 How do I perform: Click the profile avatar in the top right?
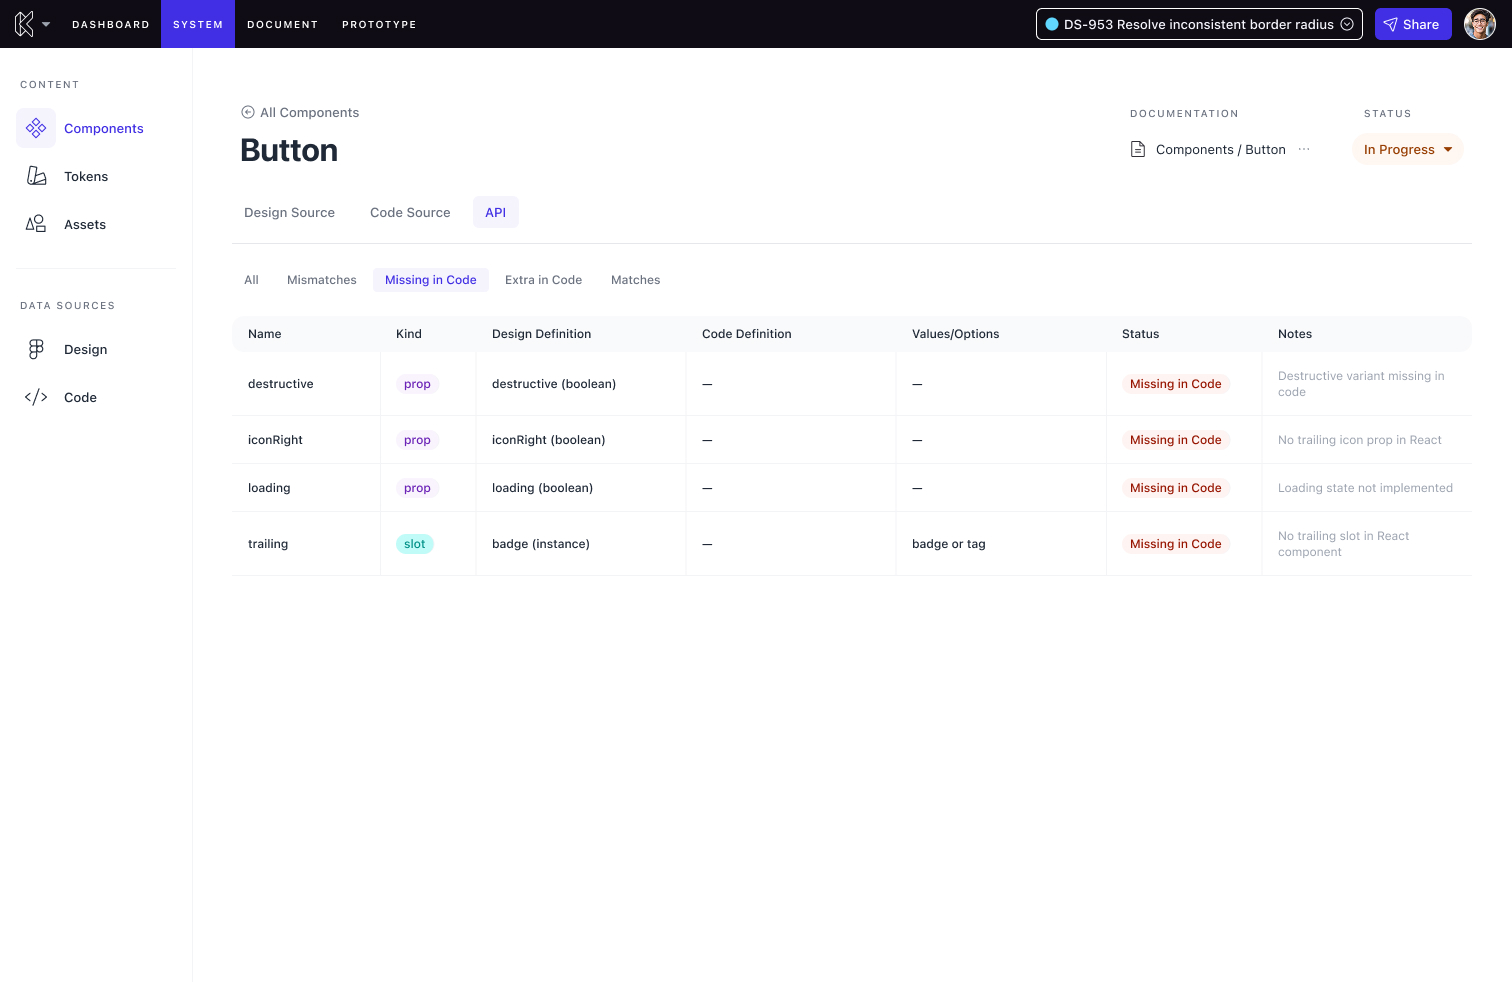pos(1479,24)
